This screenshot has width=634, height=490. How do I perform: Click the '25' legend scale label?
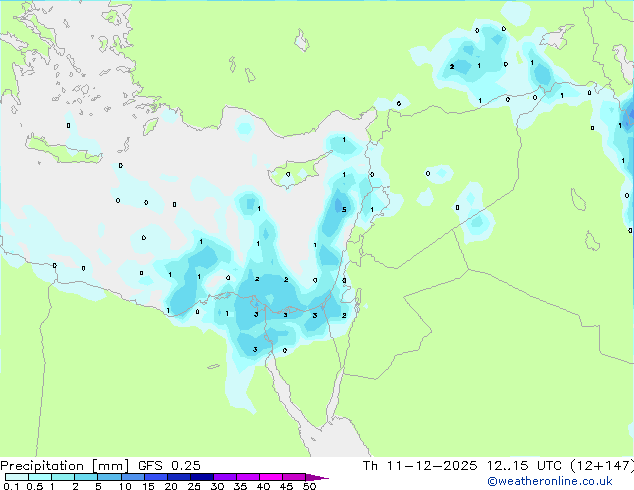click(194, 486)
